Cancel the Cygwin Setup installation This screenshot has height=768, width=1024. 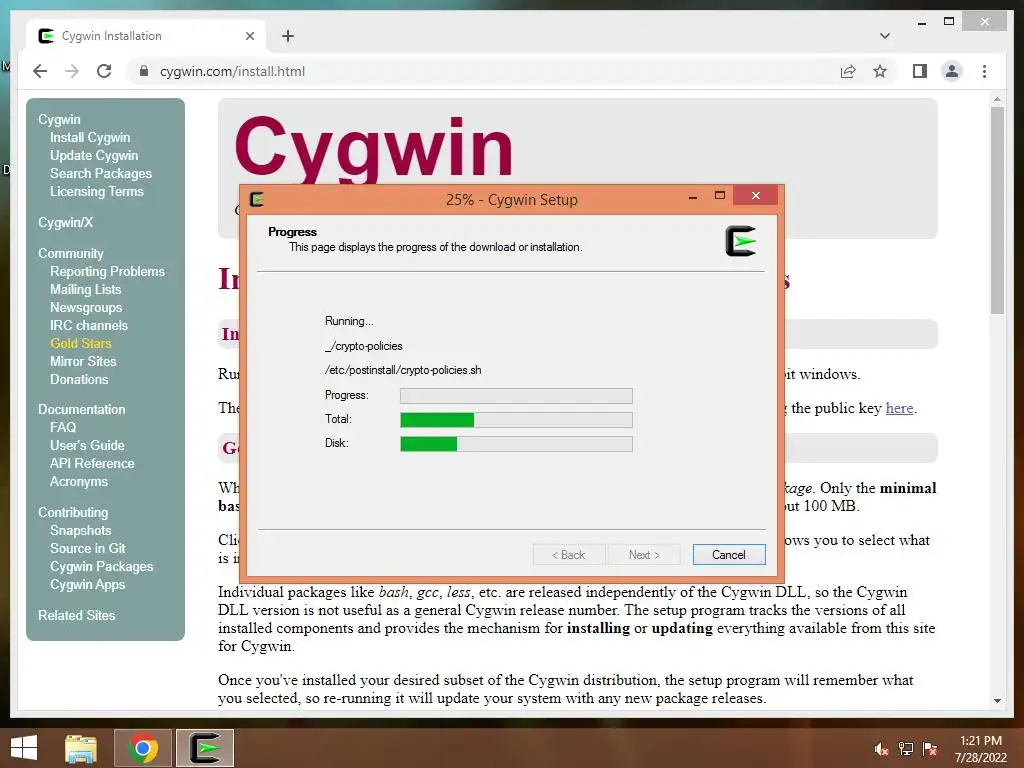click(x=729, y=554)
